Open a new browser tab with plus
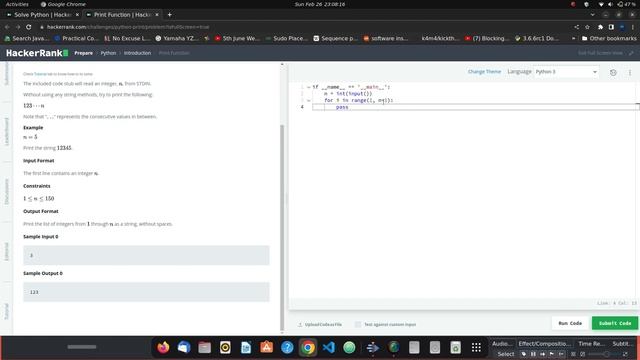Viewport: 640px width, 360px height. point(169,15)
